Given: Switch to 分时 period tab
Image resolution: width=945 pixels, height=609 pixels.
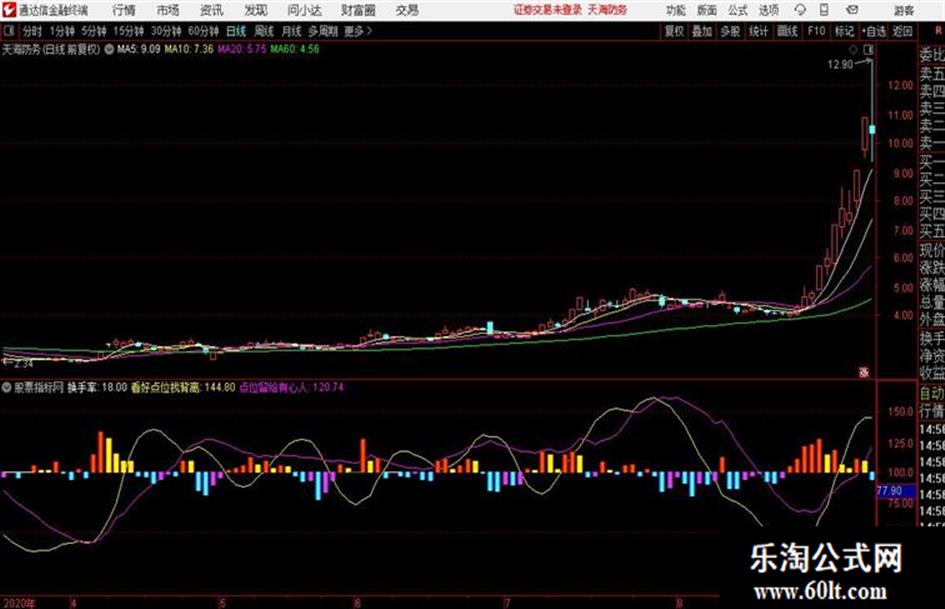Looking at the screenshot, I should pyautogui.click(x=33, y=31).
